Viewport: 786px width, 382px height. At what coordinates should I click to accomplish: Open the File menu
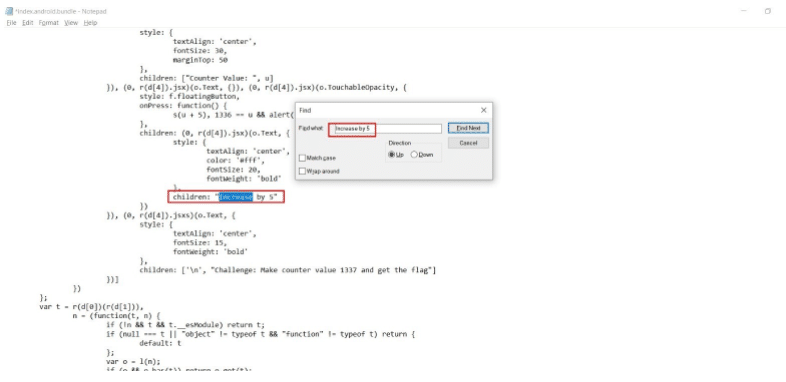point(11,23)
